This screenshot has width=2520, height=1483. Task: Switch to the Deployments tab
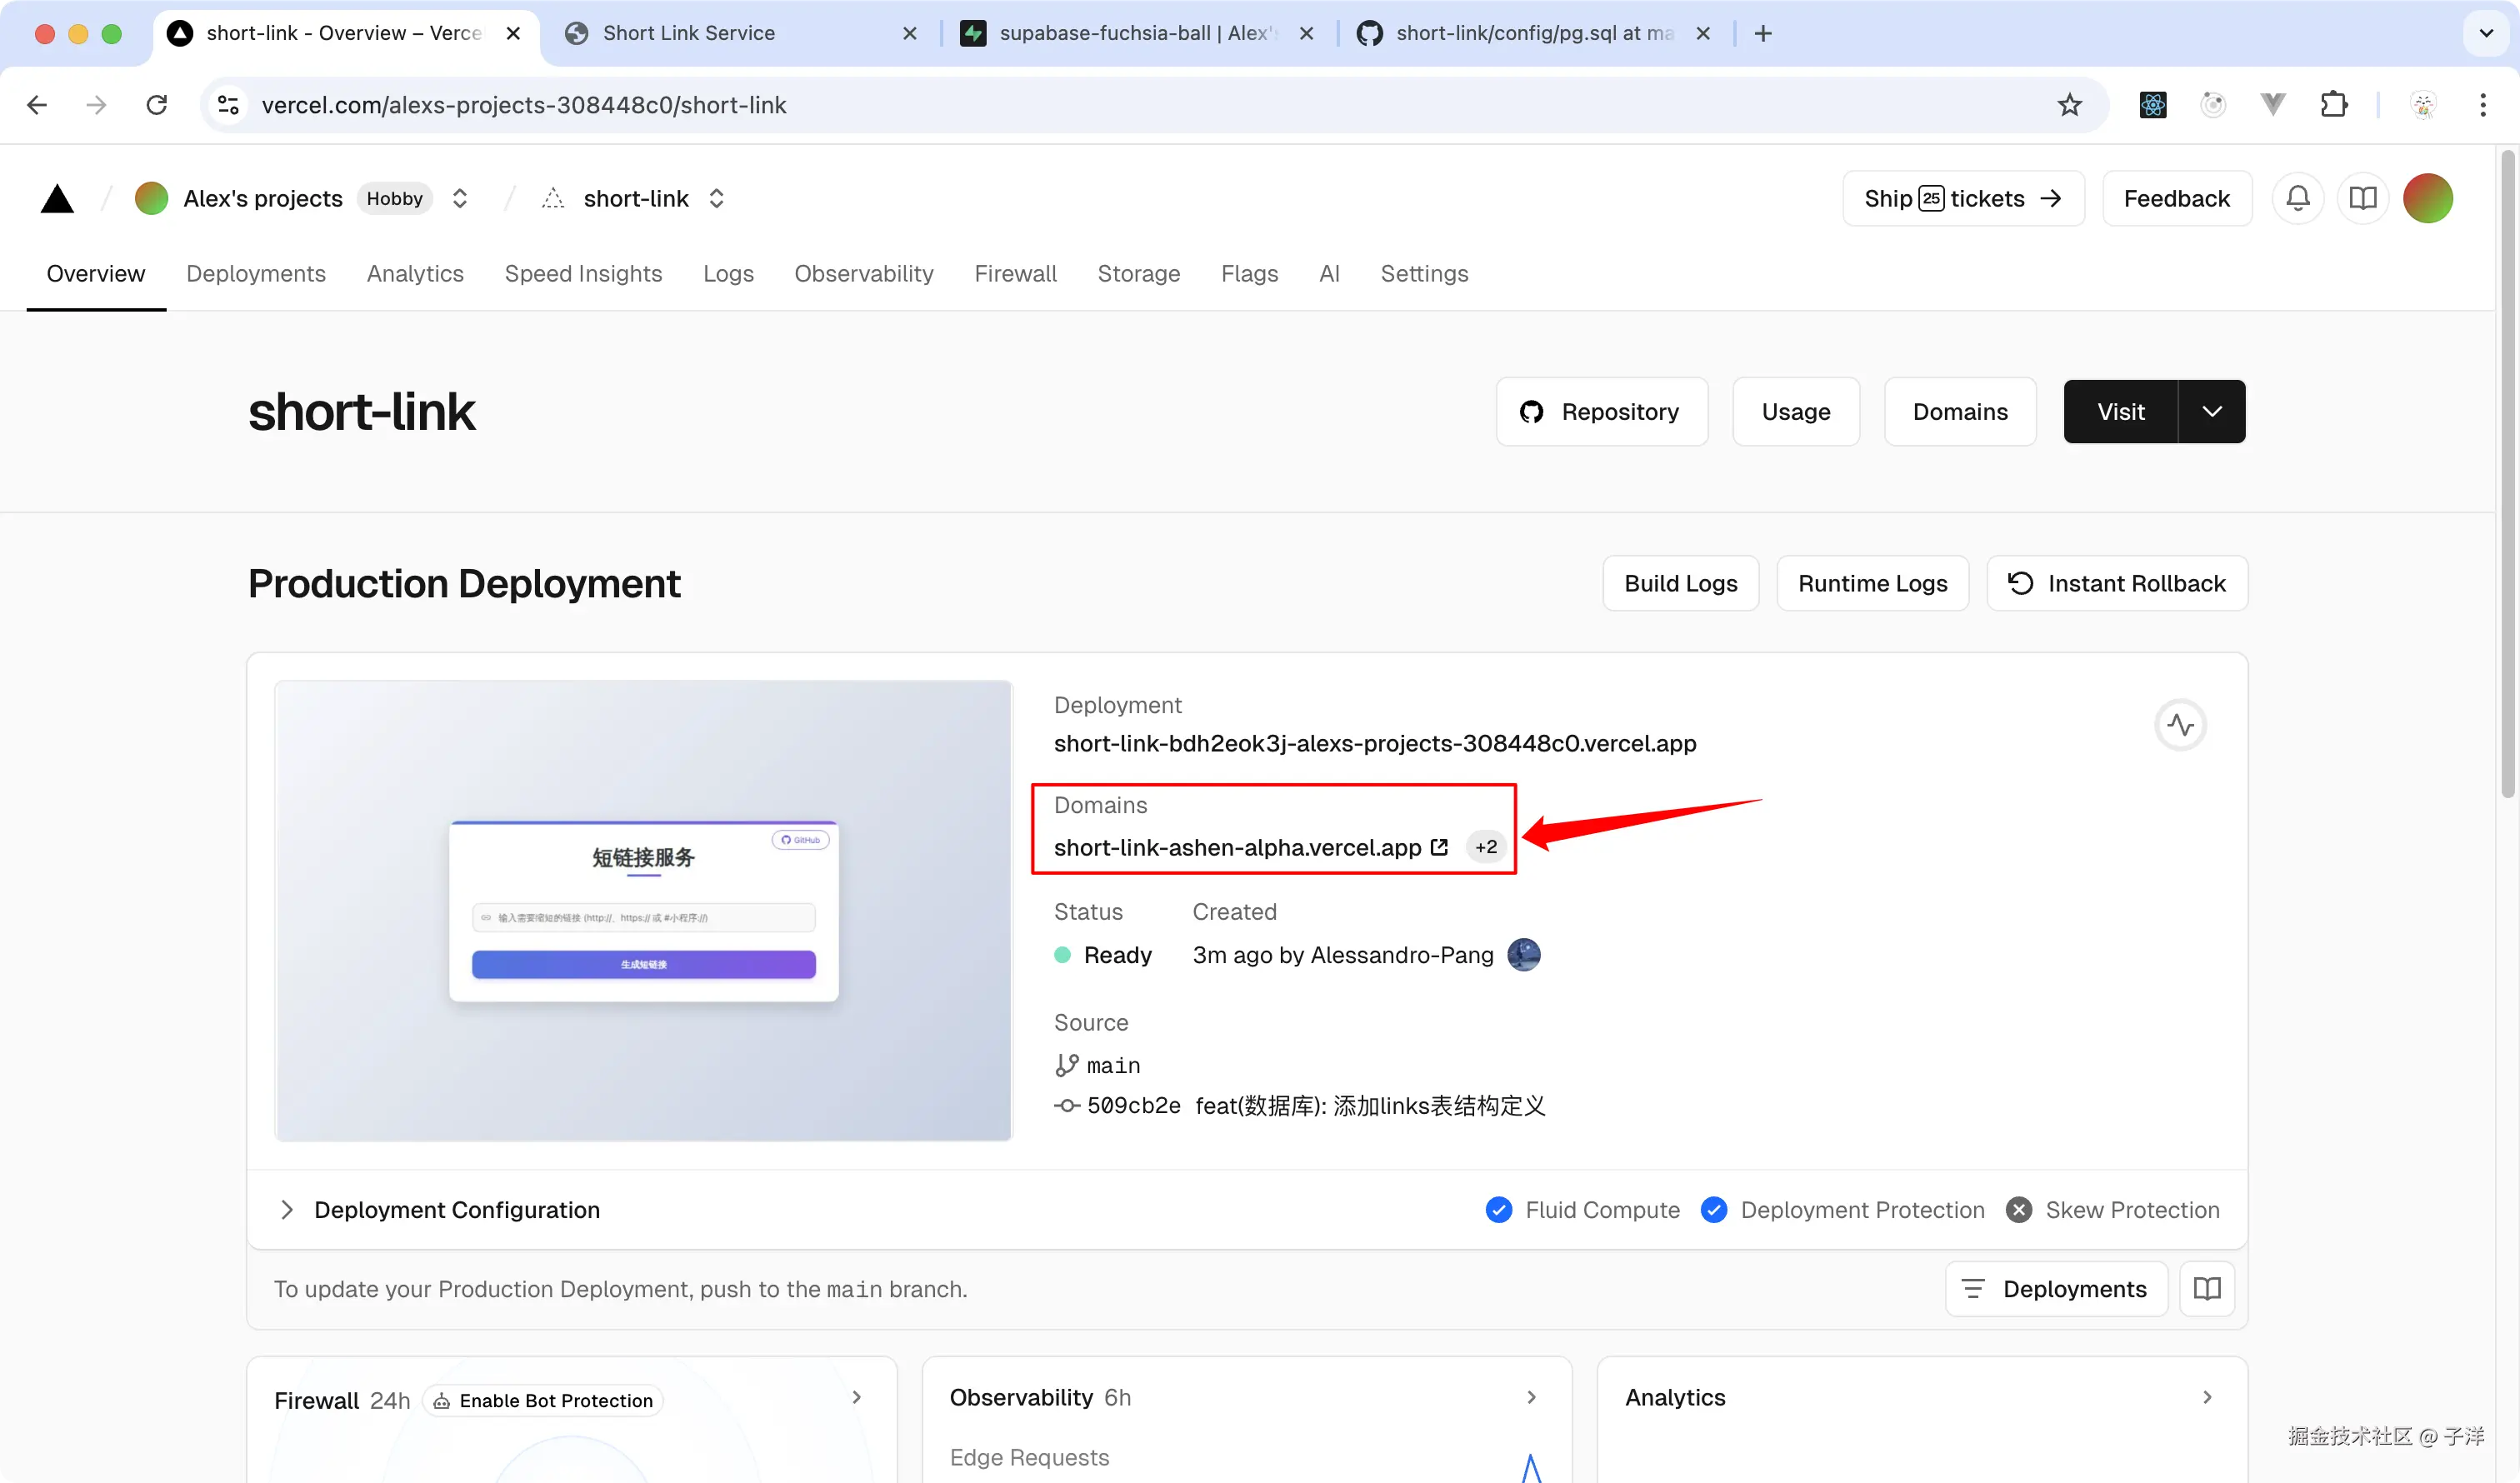(256, 273)
